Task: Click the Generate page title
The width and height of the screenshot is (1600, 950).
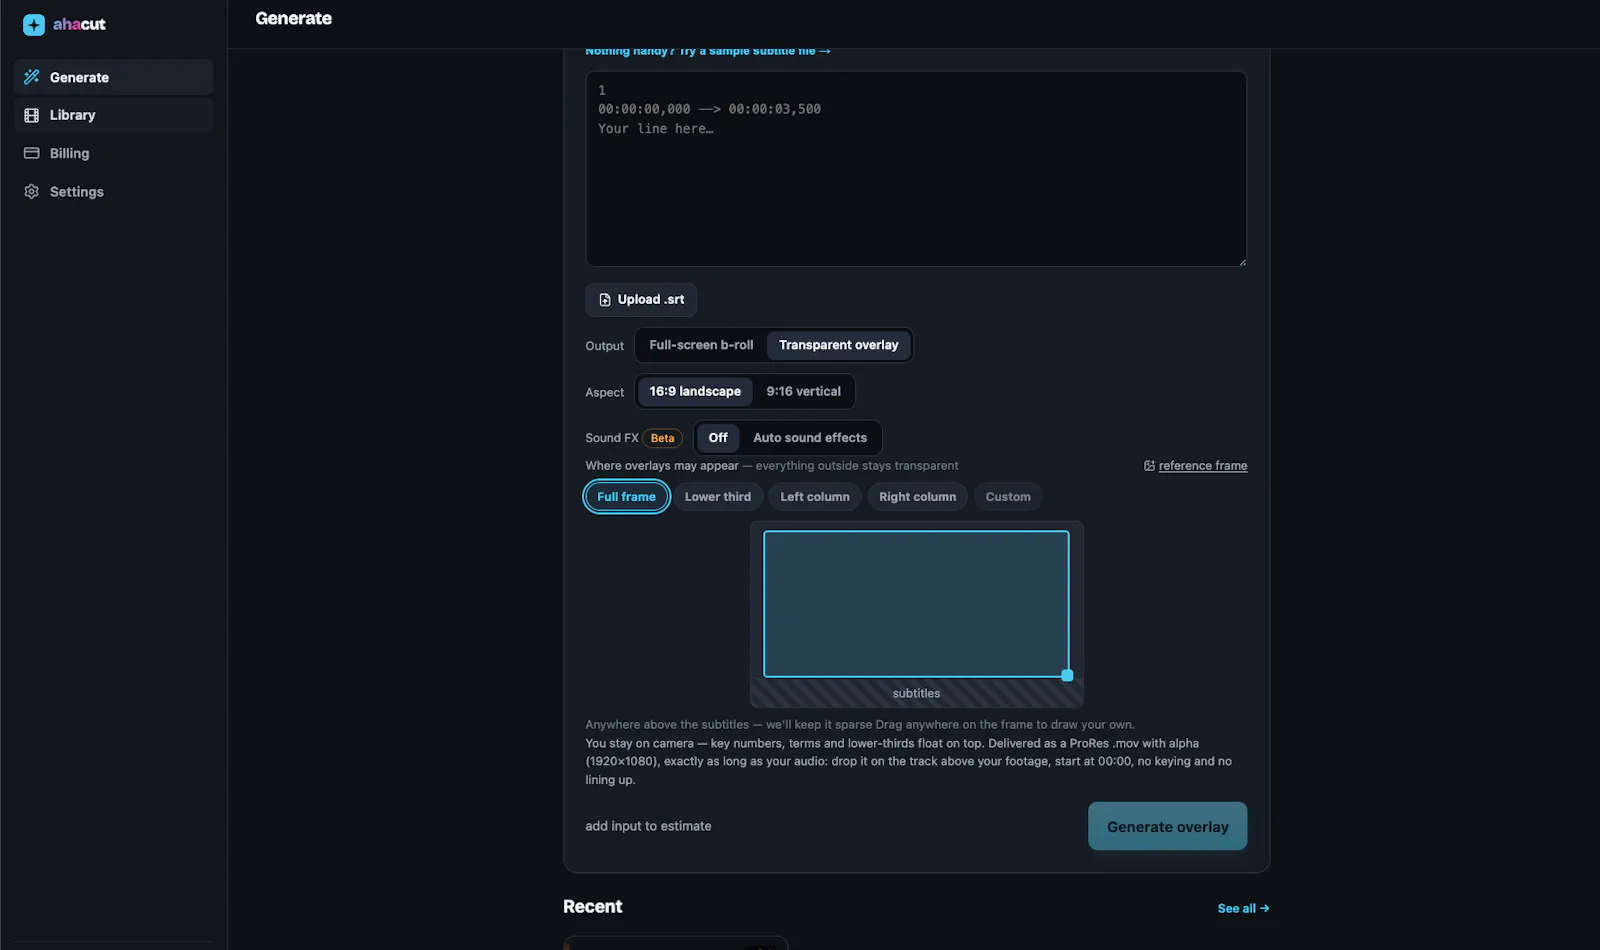Action: pos(294,18)
